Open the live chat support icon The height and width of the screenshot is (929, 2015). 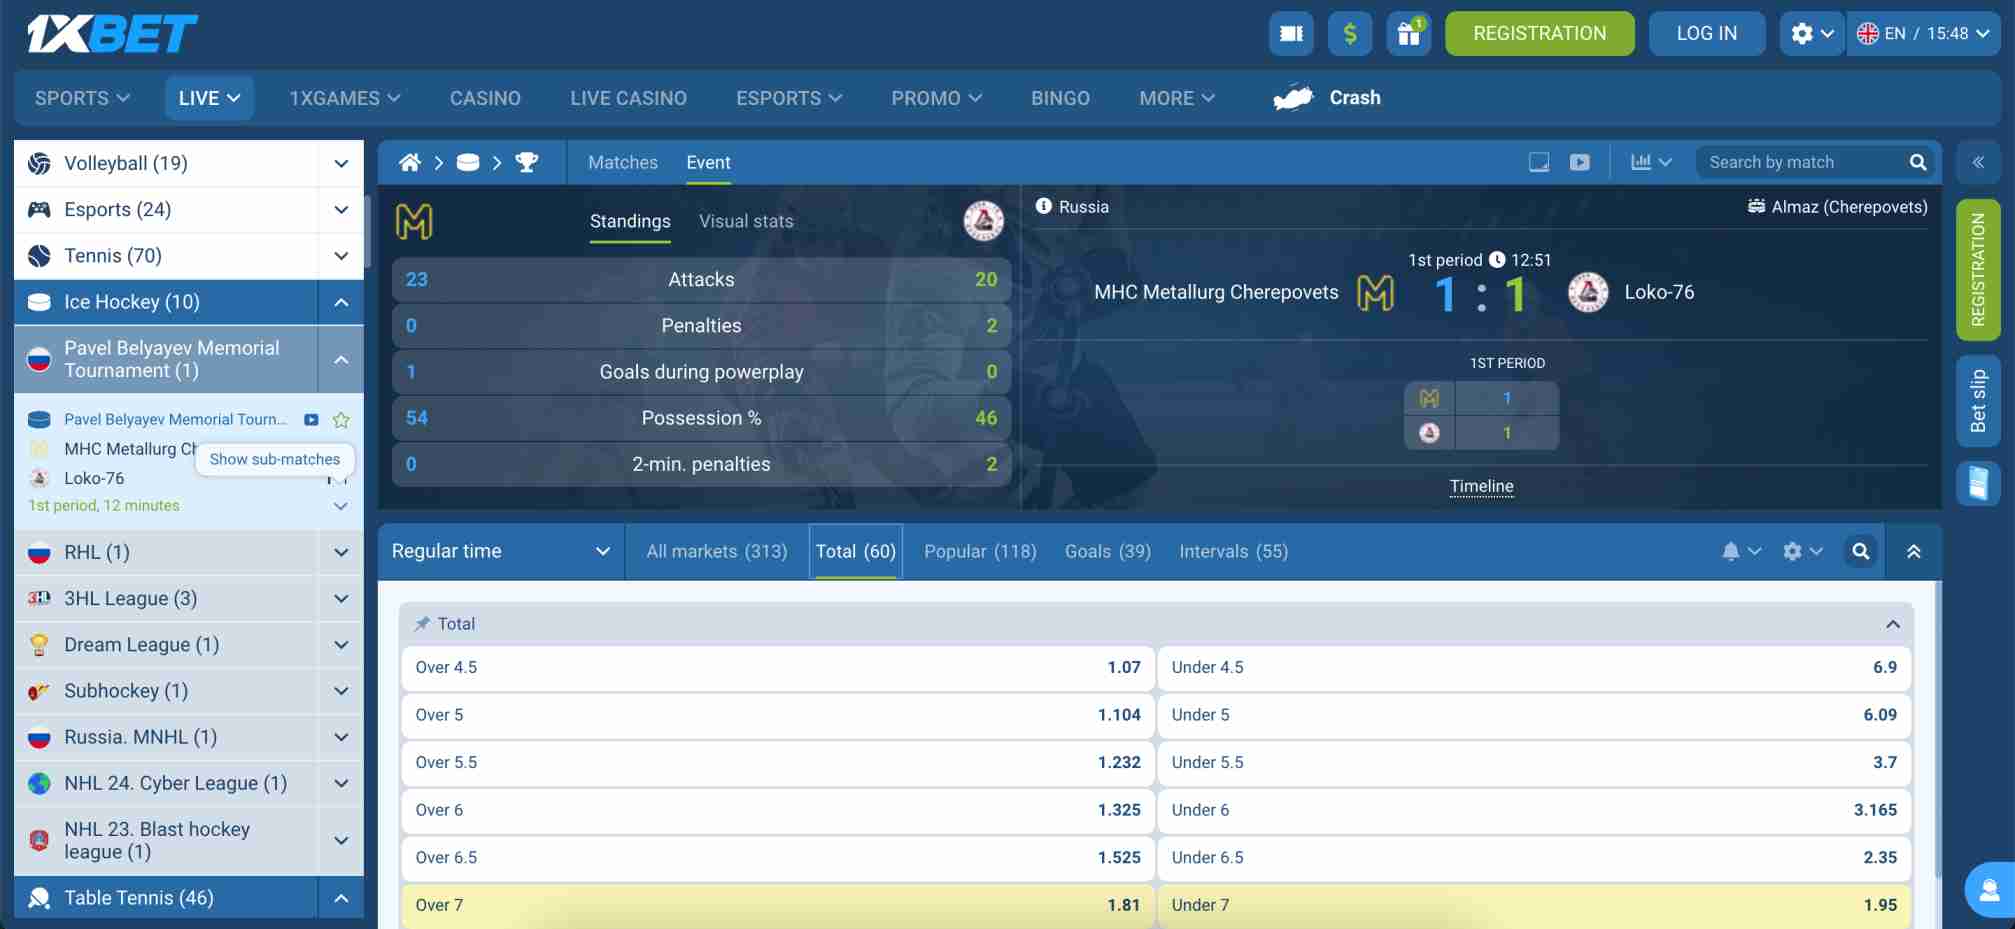(x=1990, y=889)
